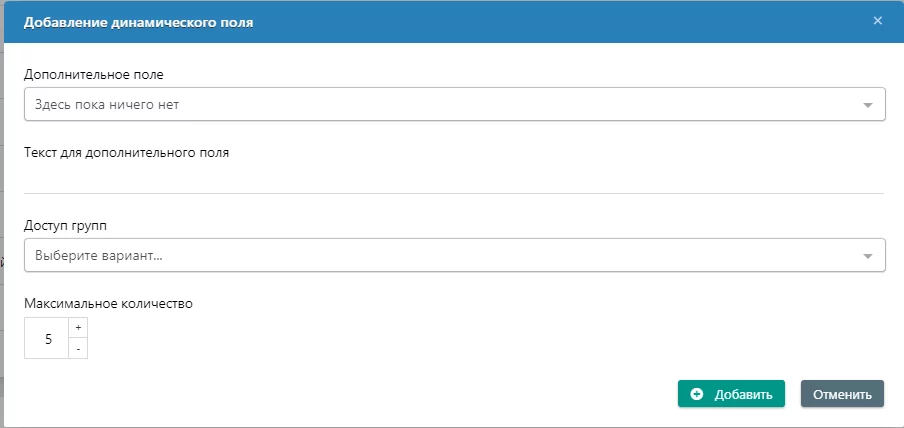Click the 'Добавление динамического поля' title text
Viewport: 904px width, 428px height.
pos(138,22)
